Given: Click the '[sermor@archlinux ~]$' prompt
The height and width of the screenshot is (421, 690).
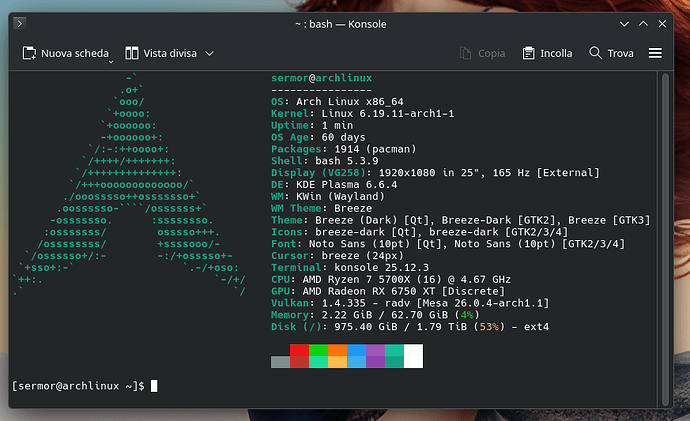Looking at the screenshot, I should click(78, 386).
